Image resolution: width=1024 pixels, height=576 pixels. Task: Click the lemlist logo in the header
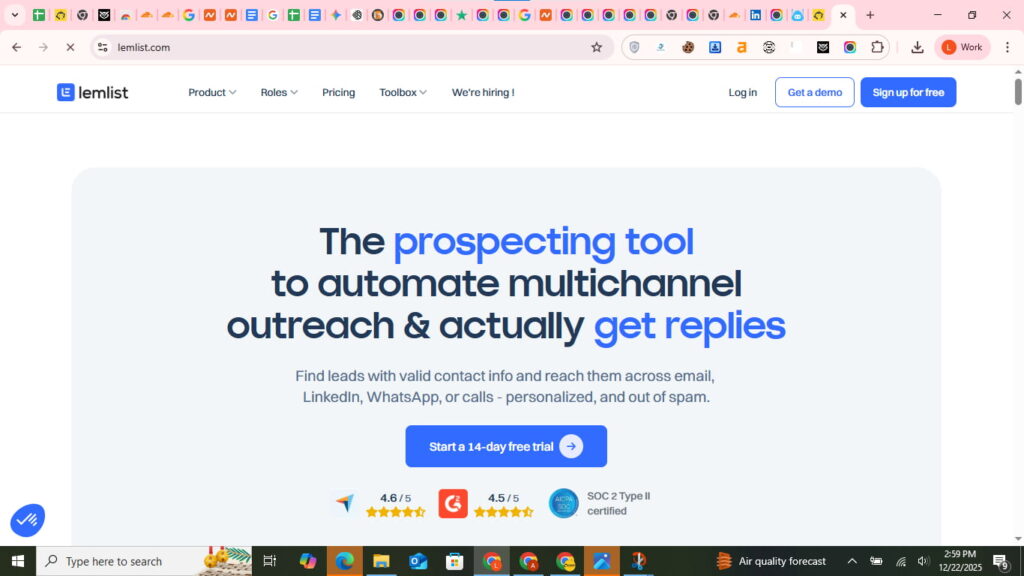coord(92,92)
